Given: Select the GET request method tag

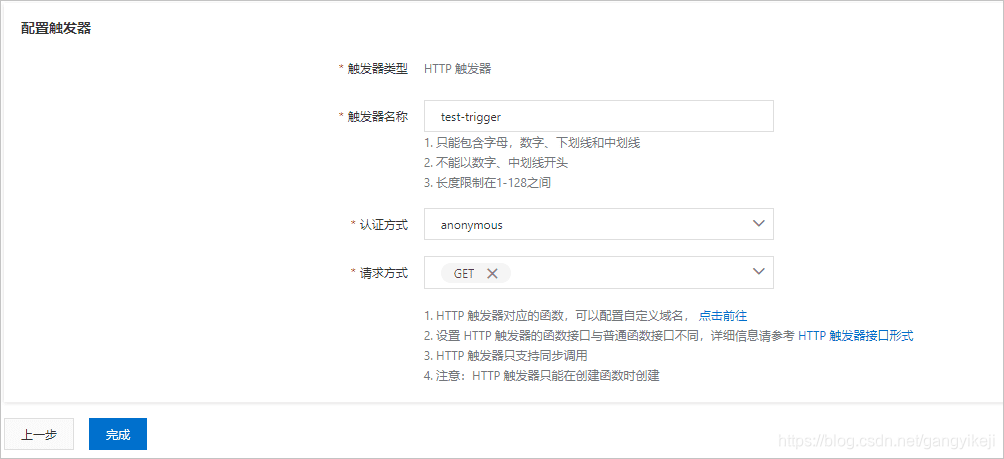Looking at the screenshot, I should coord(476,273).
